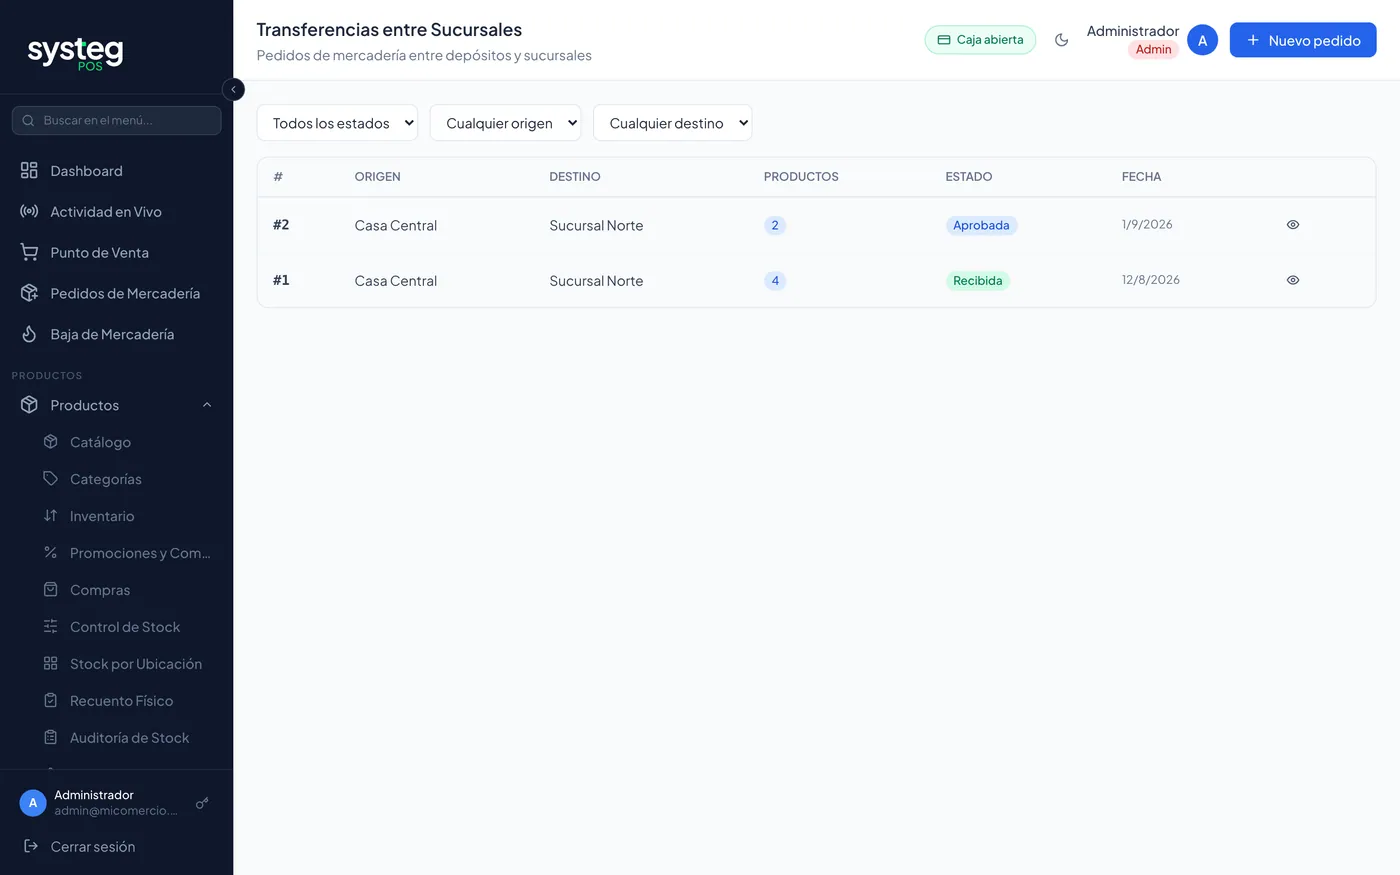1400x875 pixels.
Task: Click the #1 transfer number
Action: (281, 281)
